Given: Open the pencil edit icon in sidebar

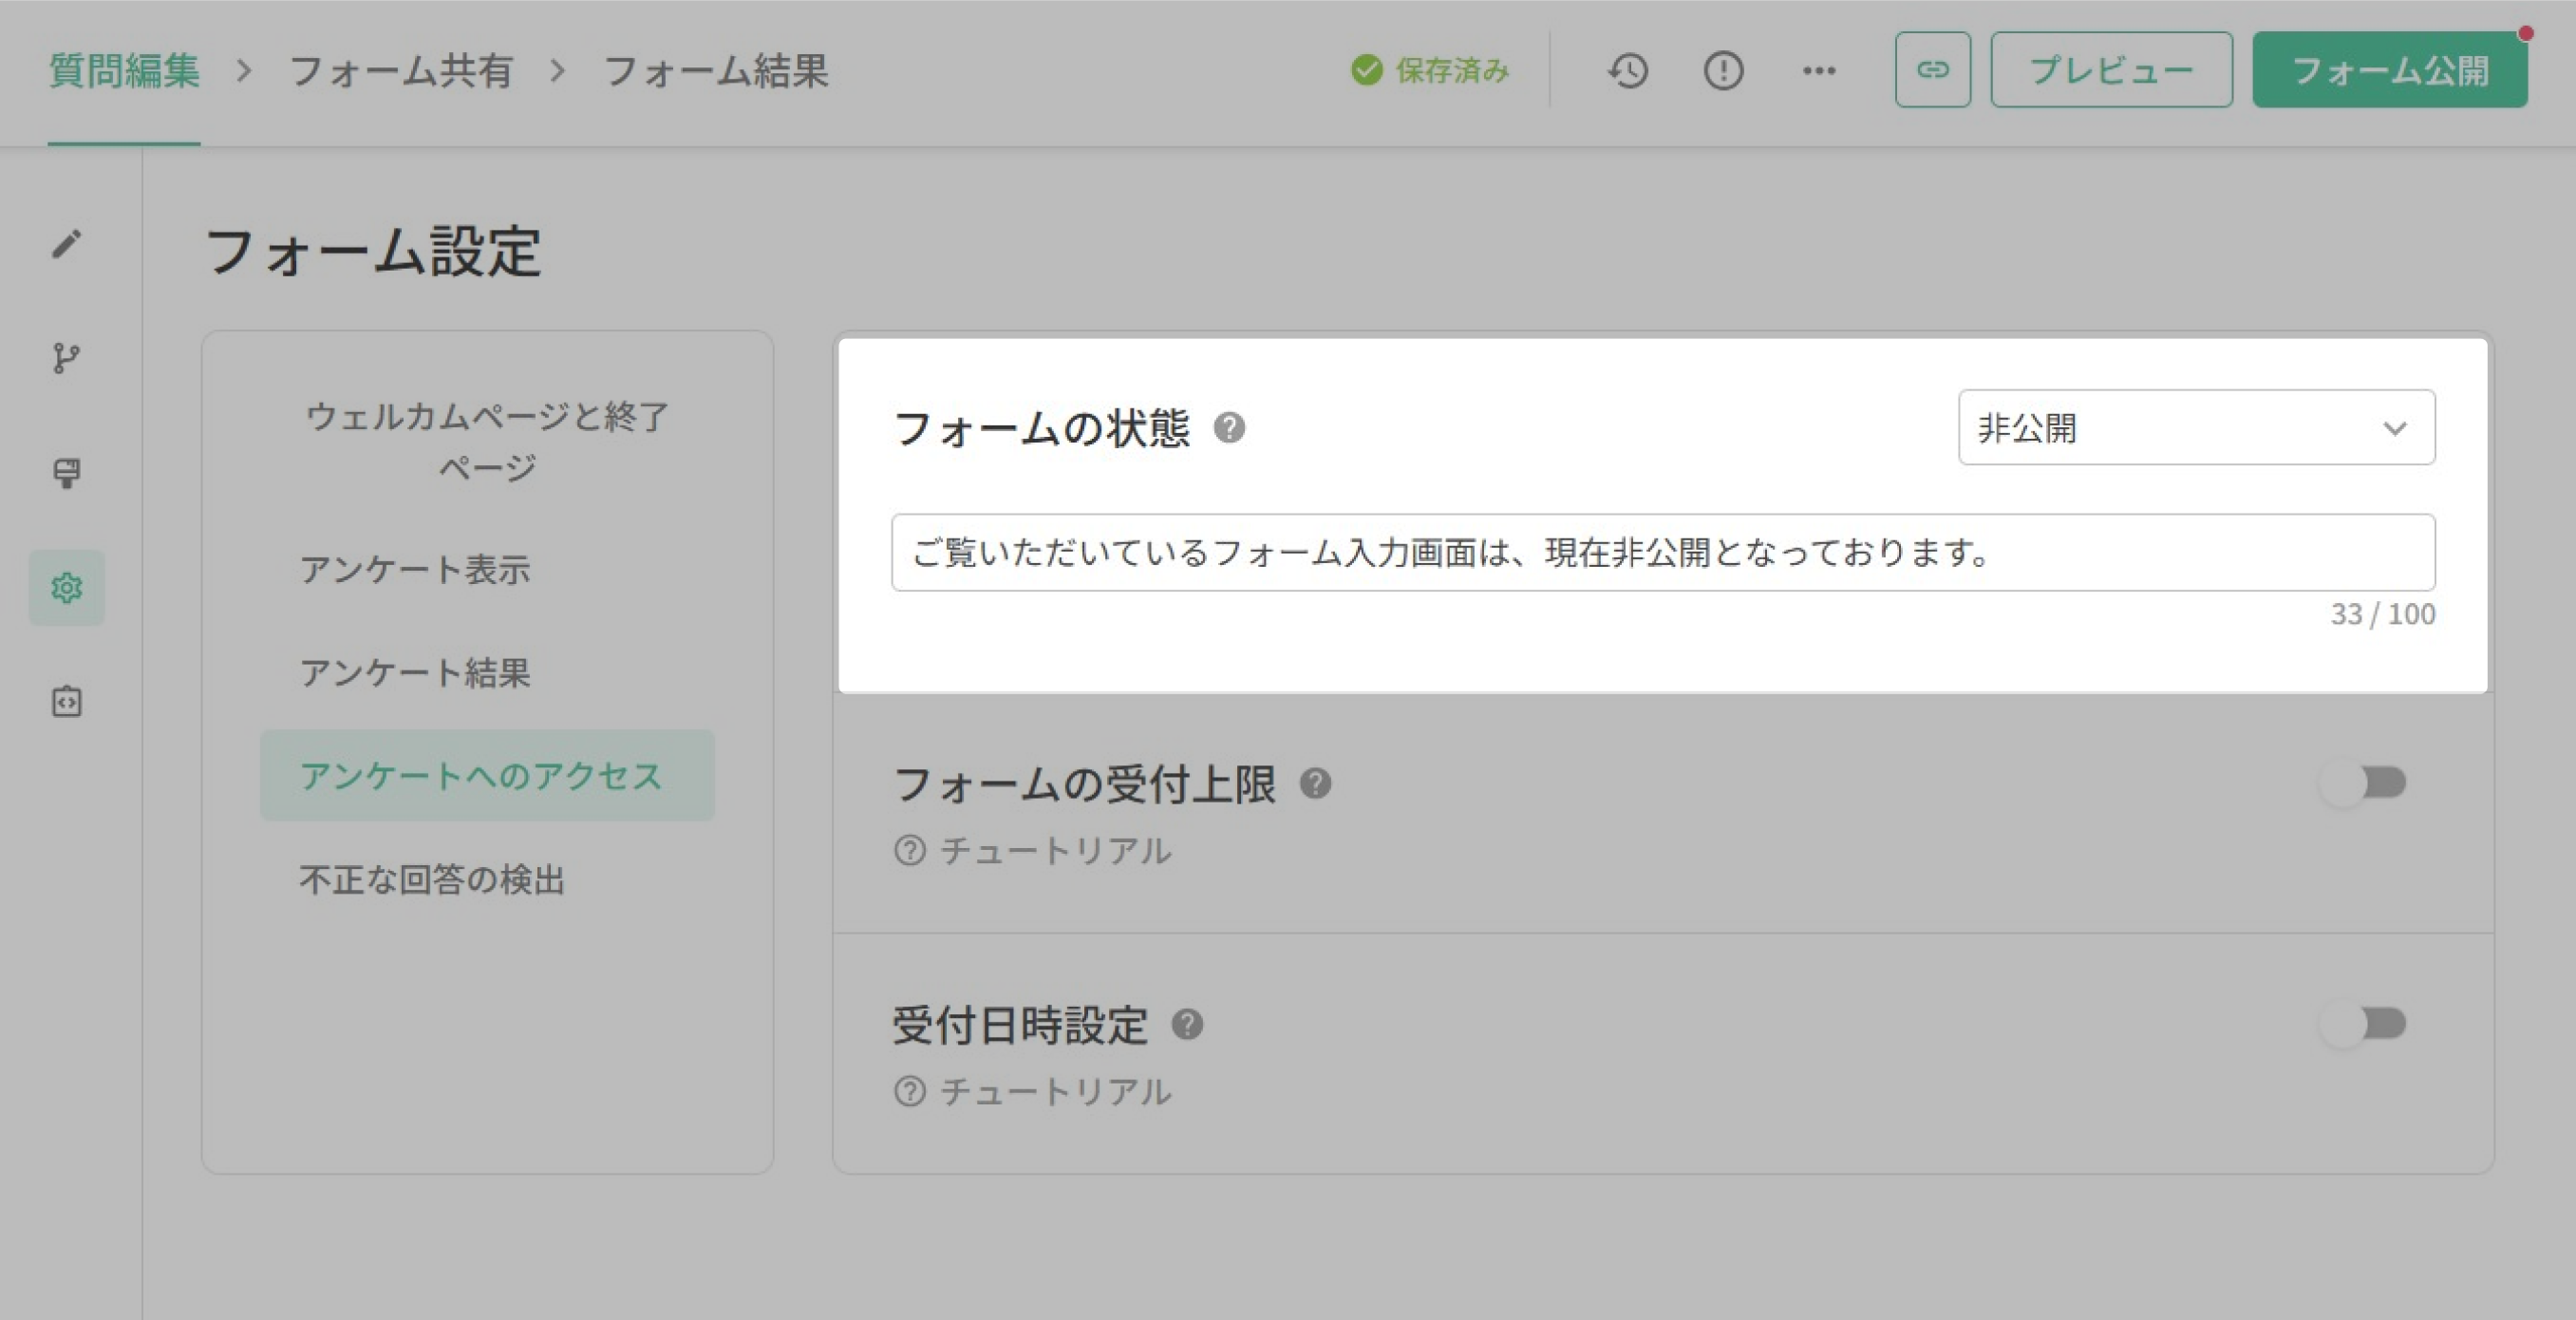Looking at the screenshot, I should tap(66, 244).
